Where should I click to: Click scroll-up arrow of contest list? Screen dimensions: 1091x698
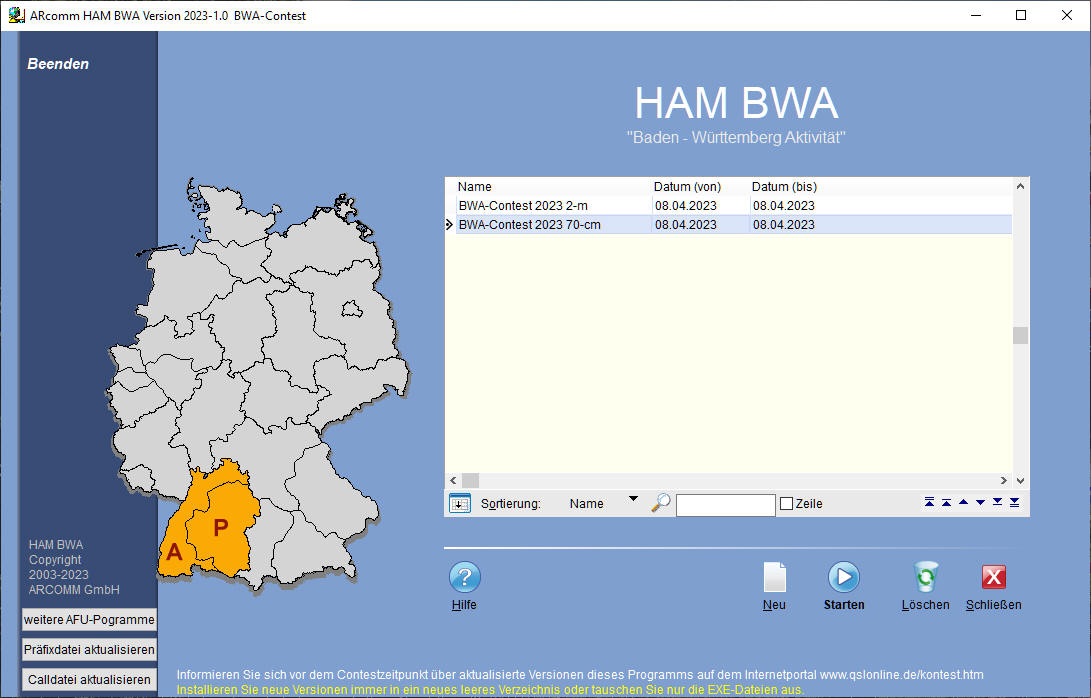pyautogui.click(x=1020, y=186)
